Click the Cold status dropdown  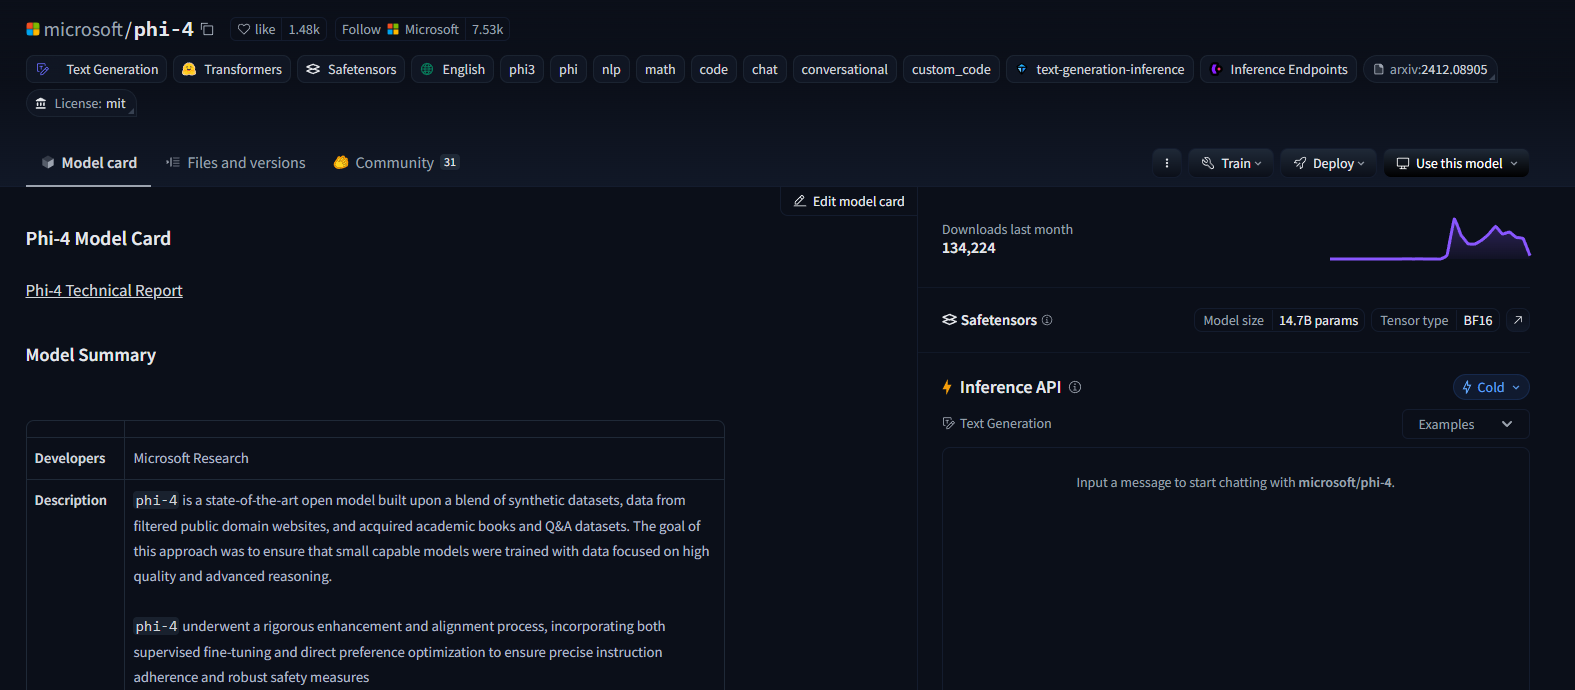(1490, 387)
